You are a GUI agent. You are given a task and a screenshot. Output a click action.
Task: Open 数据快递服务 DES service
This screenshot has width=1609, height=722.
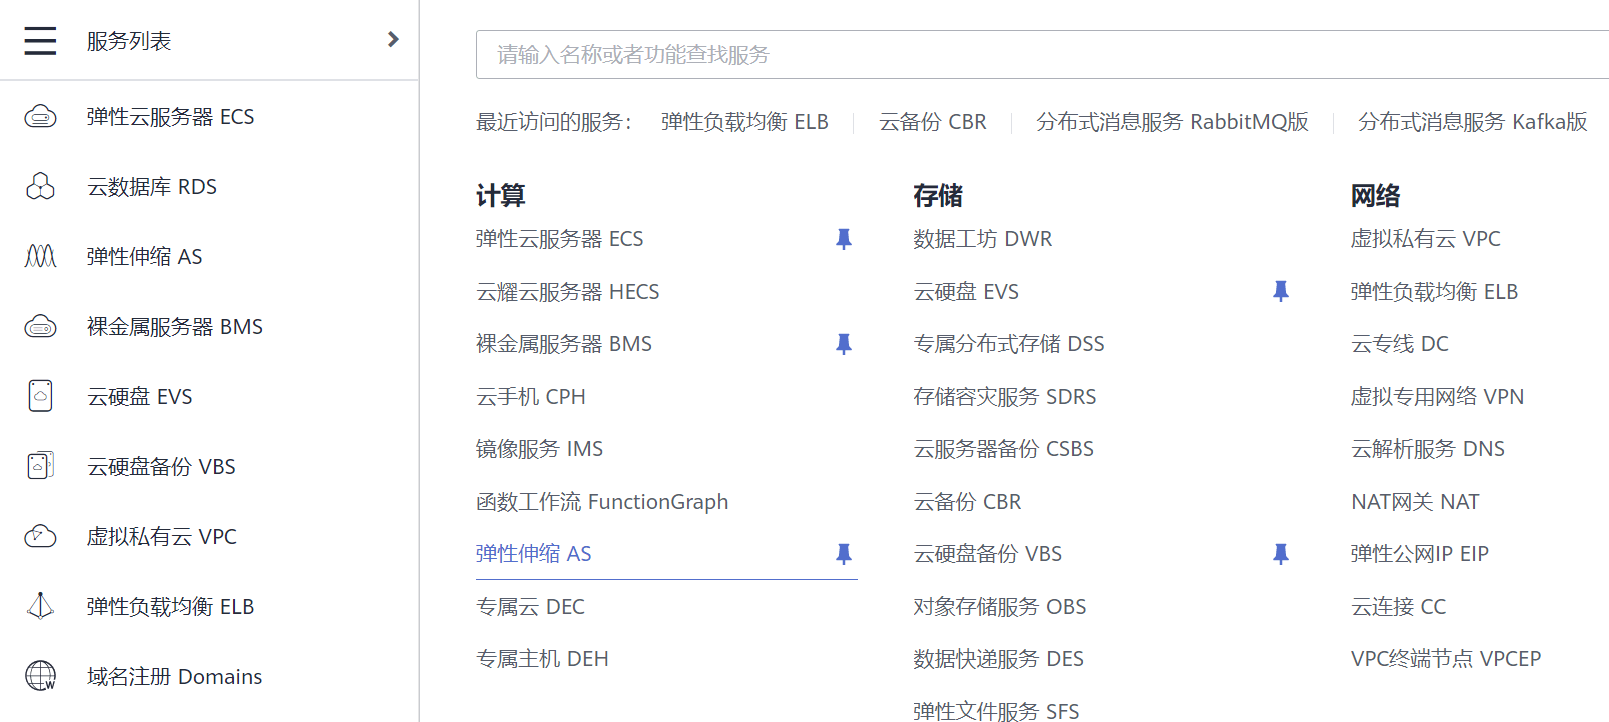click(999, 659)
